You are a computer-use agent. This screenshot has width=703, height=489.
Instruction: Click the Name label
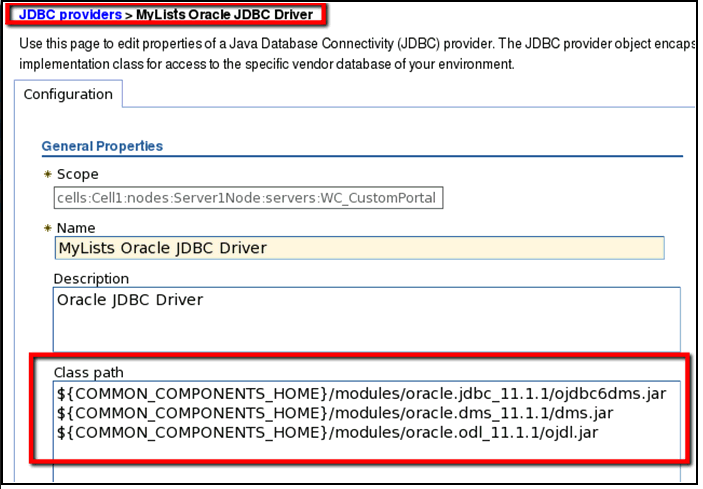click(76, 228)
